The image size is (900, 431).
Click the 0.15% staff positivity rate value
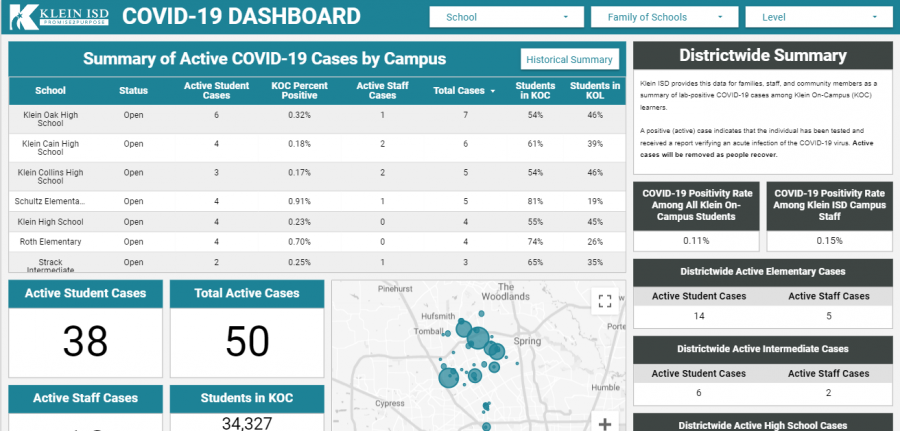[x=829, y=240]
